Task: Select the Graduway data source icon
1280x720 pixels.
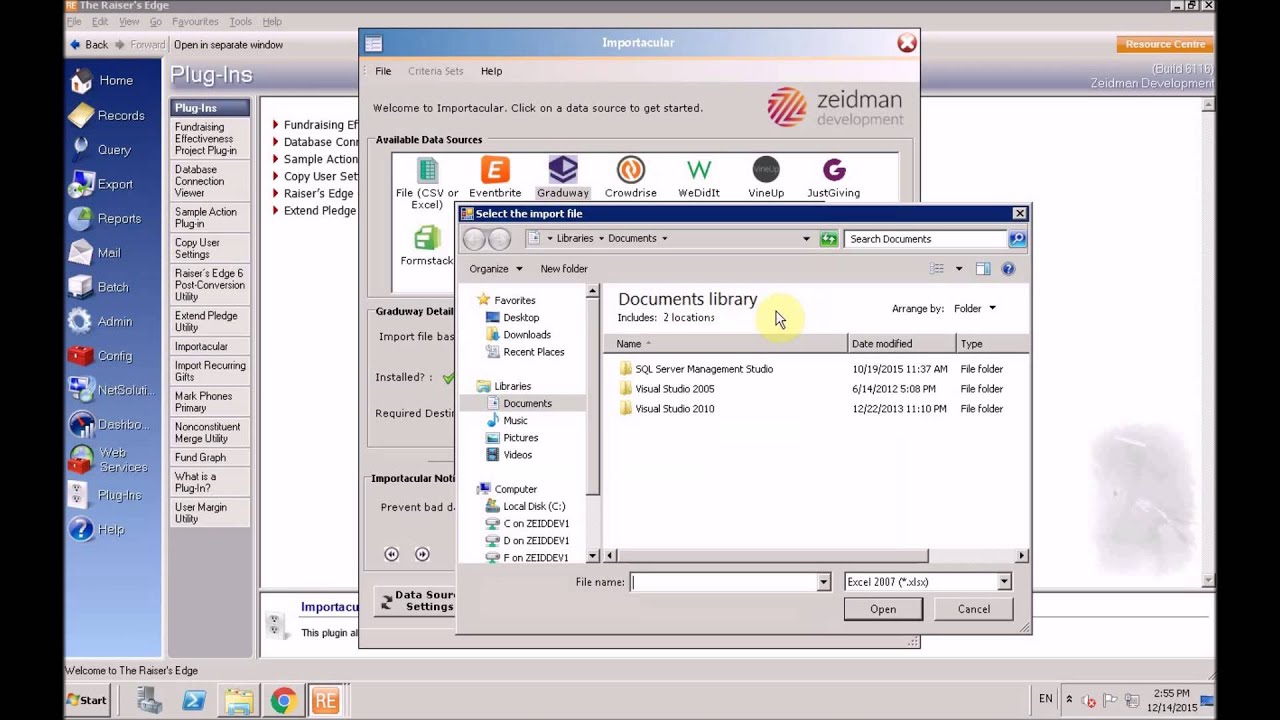Action: pyautogui.click(x=563, y=170)
